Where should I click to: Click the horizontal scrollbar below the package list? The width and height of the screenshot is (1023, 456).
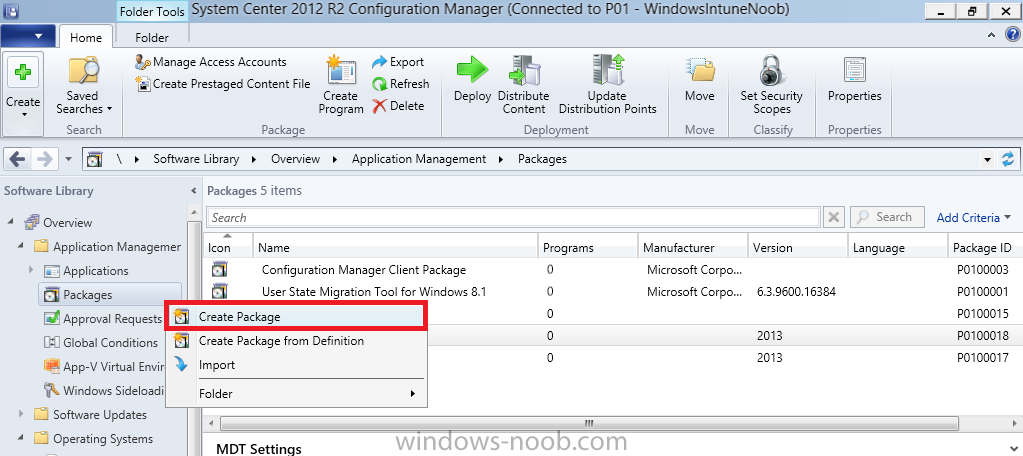coord(588,422)
